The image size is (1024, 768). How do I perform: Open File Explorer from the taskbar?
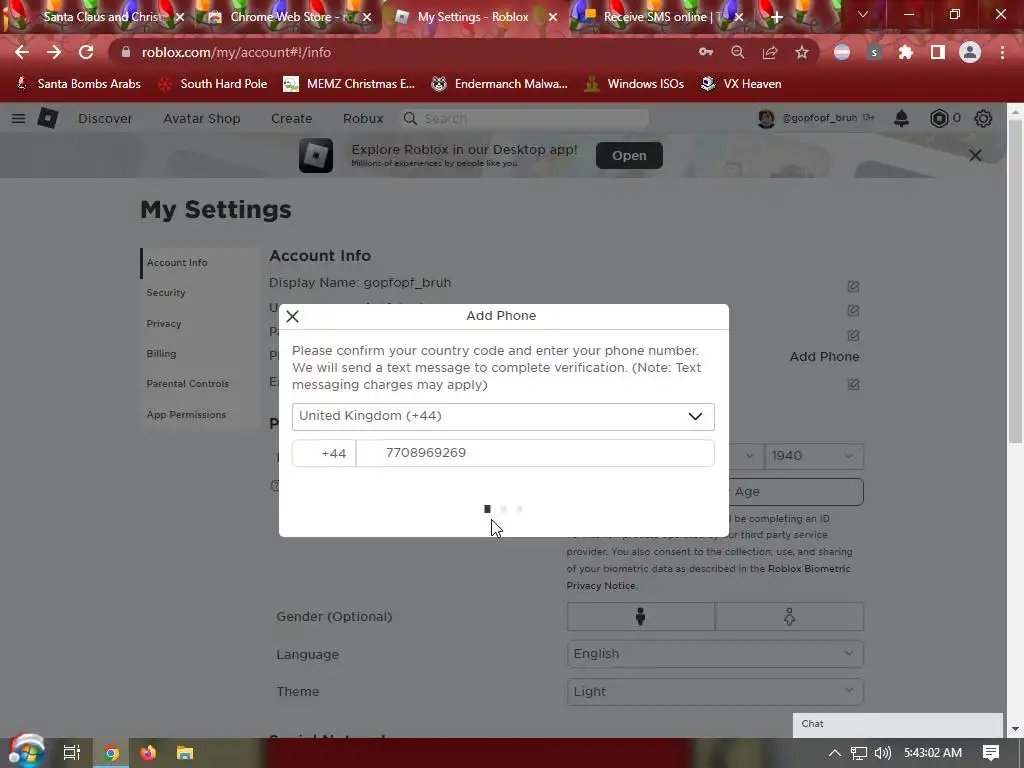coord(185,753)
